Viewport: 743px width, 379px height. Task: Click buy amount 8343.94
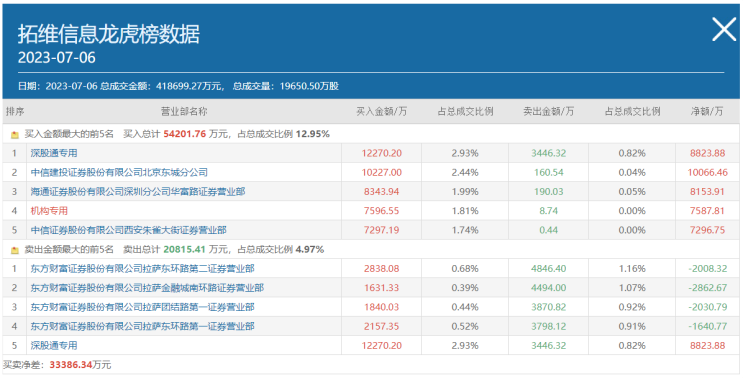click(x=381, y=192)
